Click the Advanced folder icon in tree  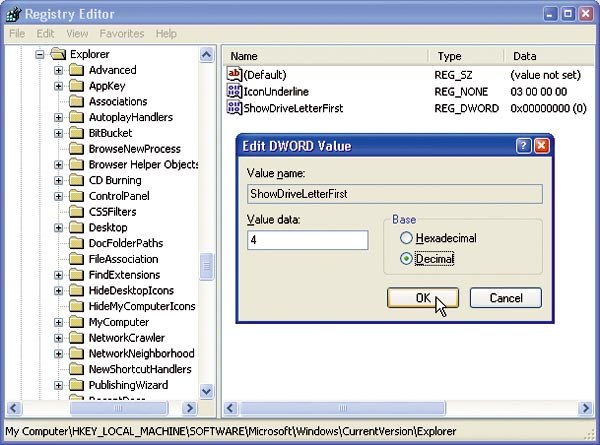76,70
